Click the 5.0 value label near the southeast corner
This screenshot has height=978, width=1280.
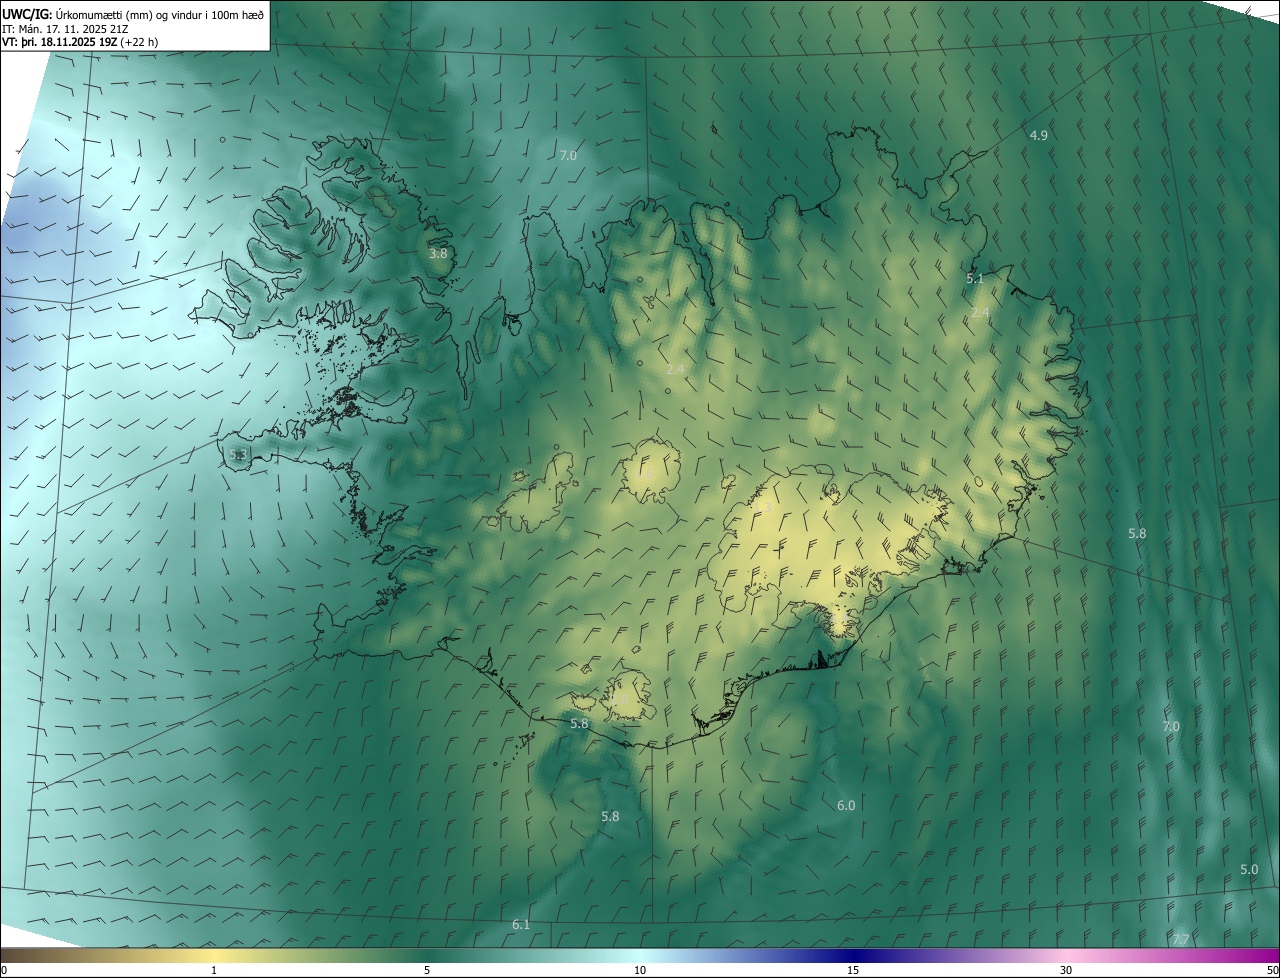pyautogui.click(x=1249, y=870)
